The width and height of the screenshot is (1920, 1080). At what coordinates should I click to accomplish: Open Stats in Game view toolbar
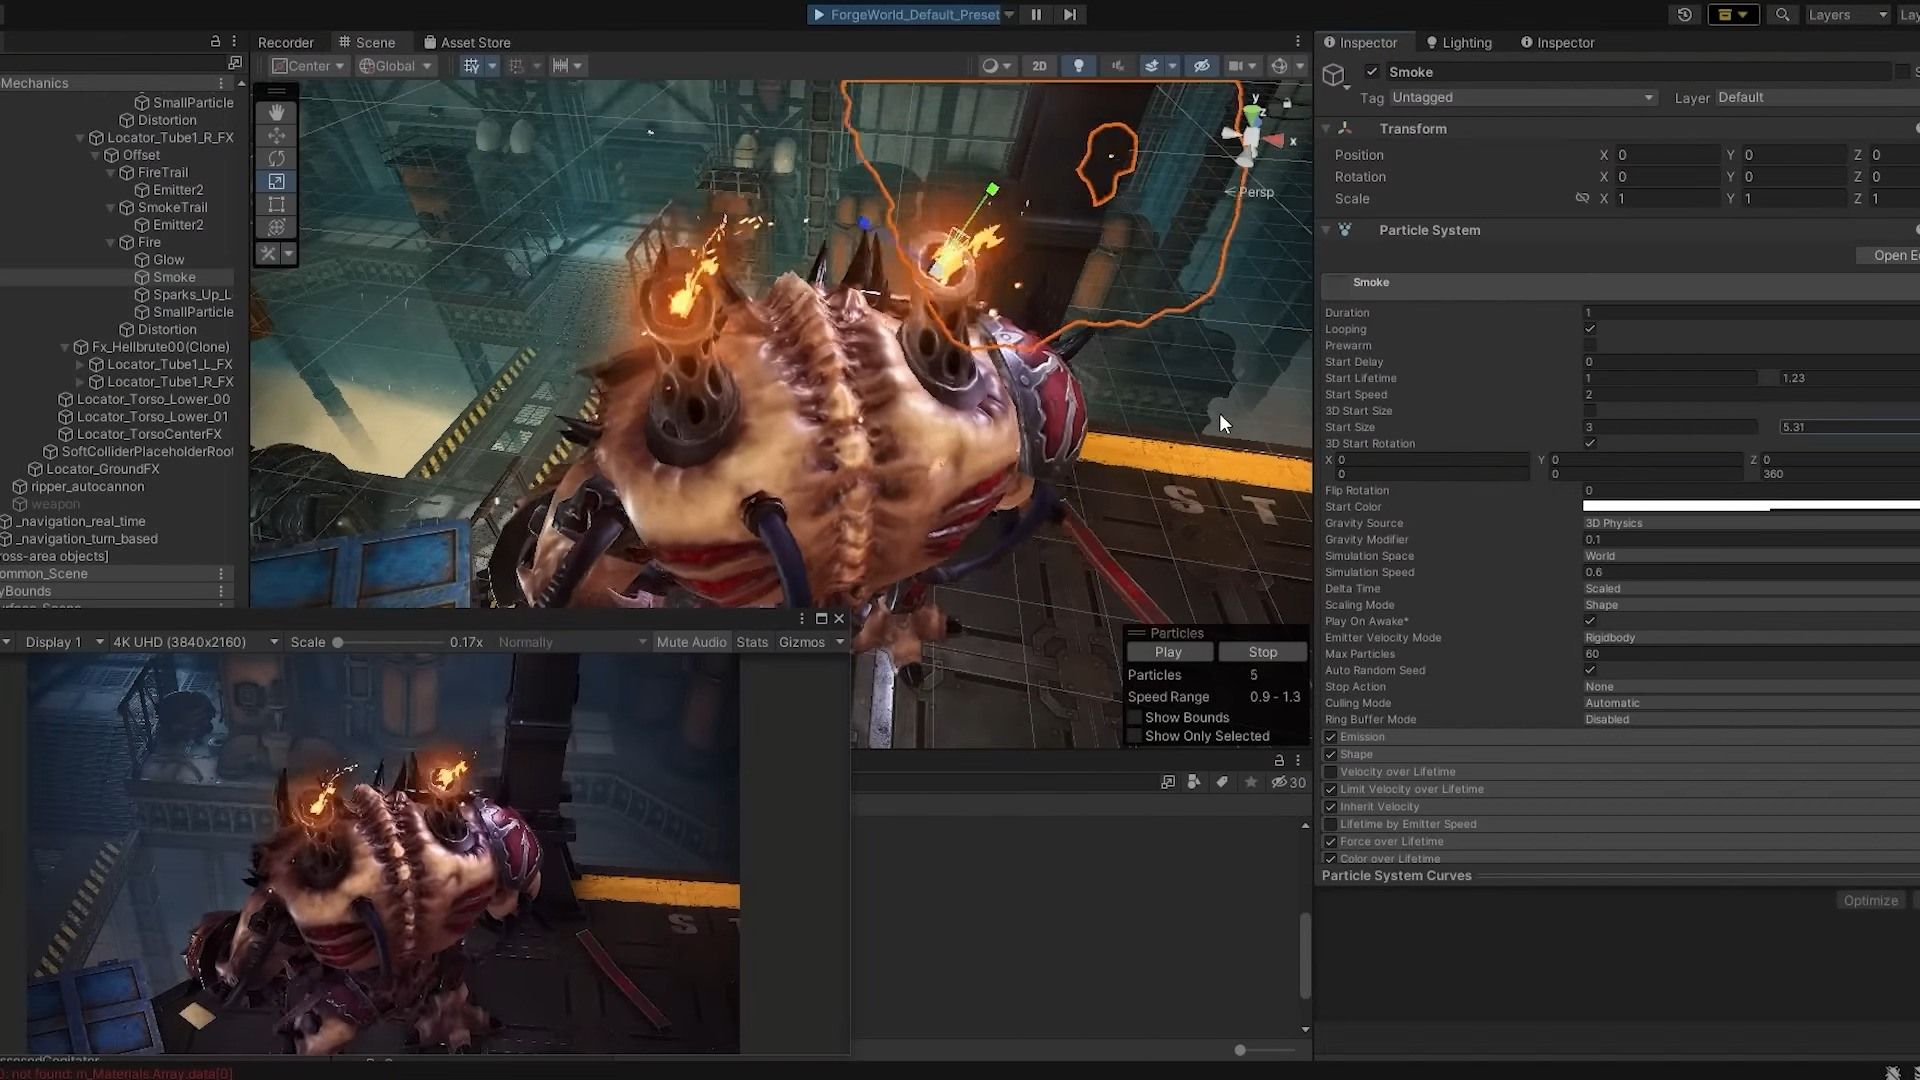pyautogui.click(x=752, y=642)
